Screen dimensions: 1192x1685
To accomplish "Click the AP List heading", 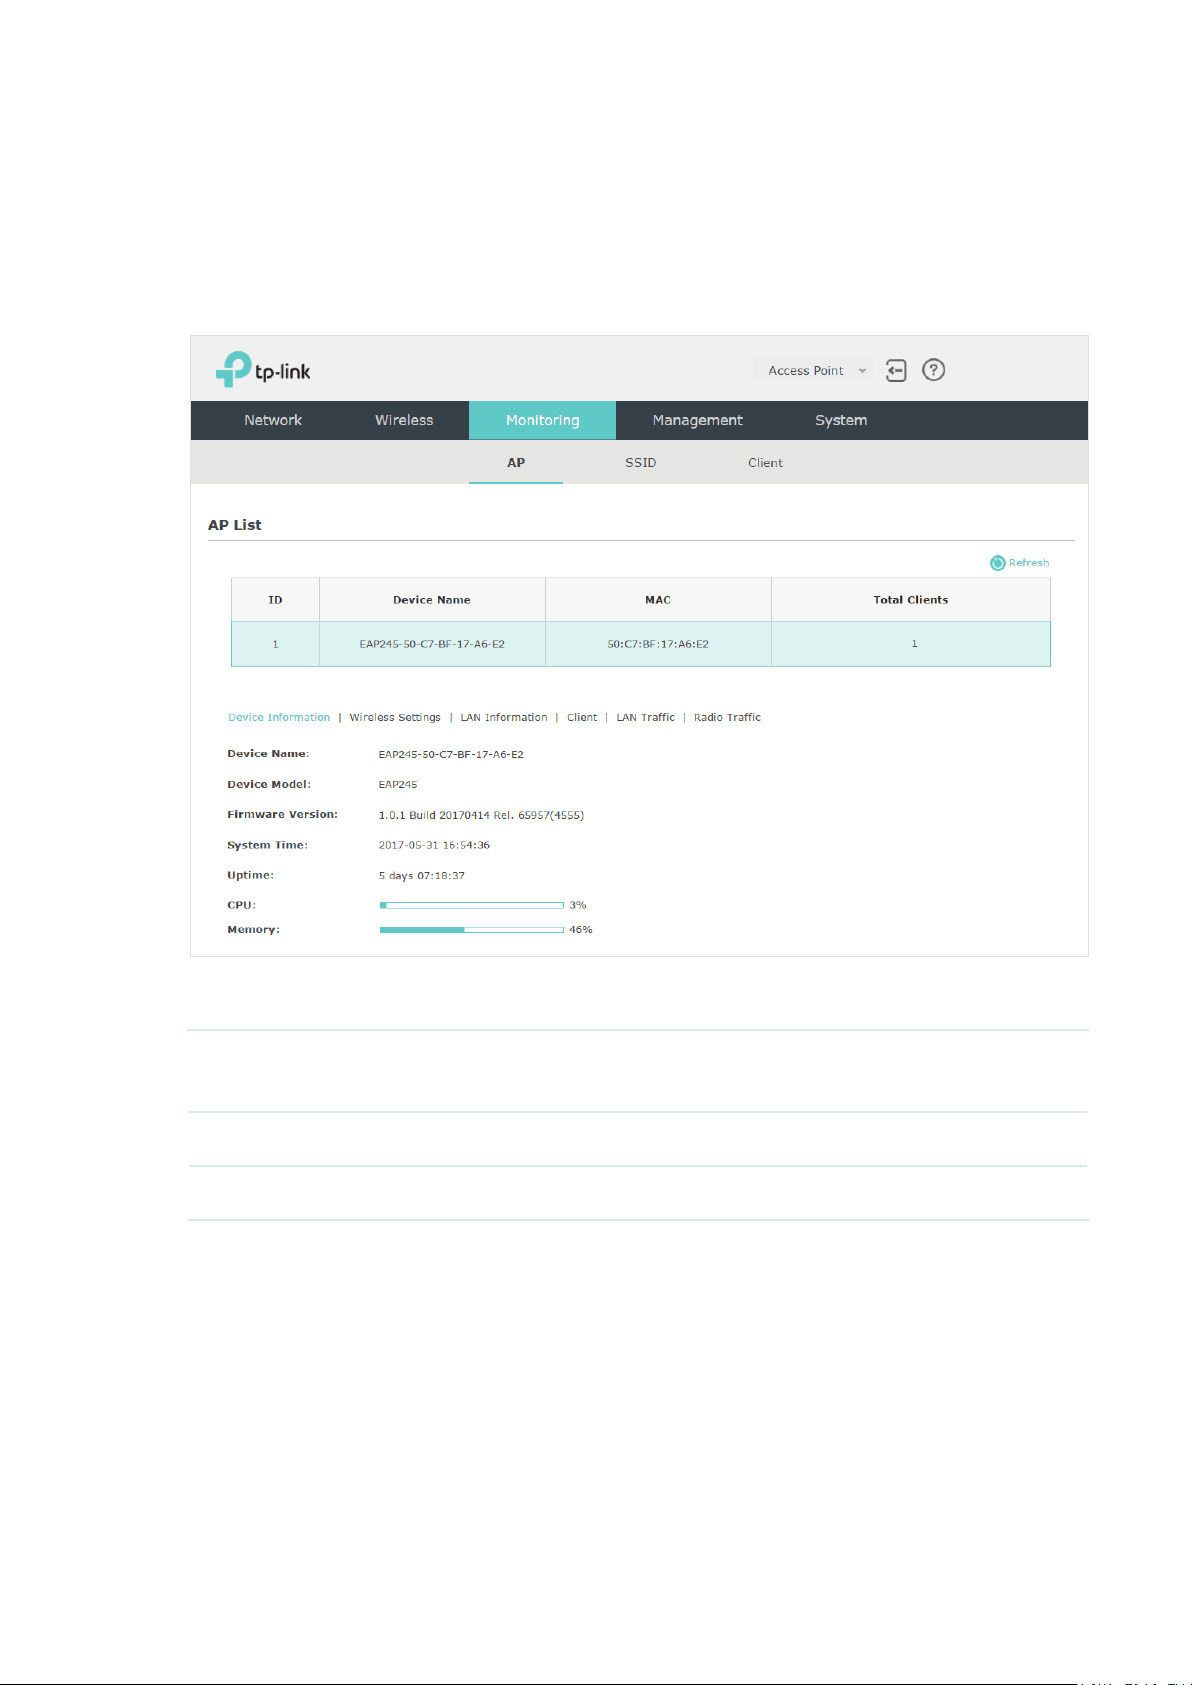I will point(235,525).
